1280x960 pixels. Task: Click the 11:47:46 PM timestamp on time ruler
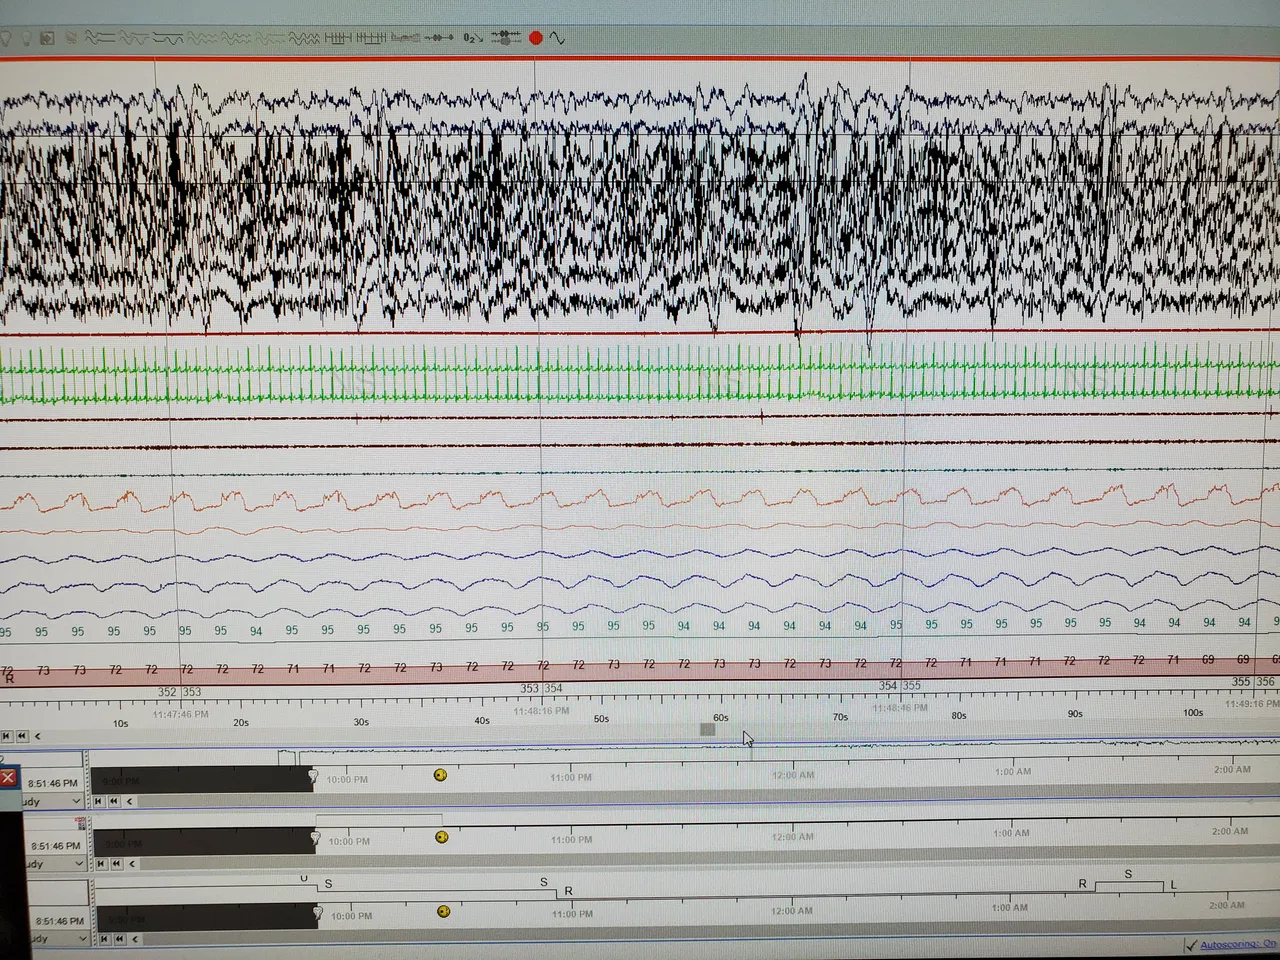coord(181,714)
